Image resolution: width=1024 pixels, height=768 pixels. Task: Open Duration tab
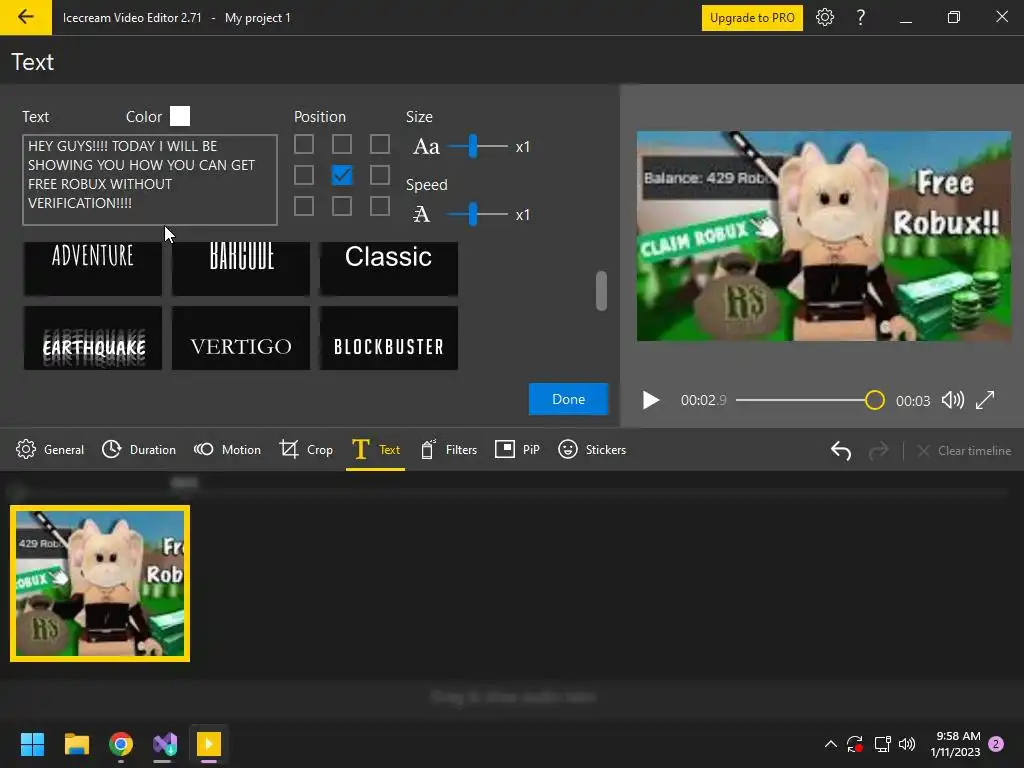pos(139,449)
